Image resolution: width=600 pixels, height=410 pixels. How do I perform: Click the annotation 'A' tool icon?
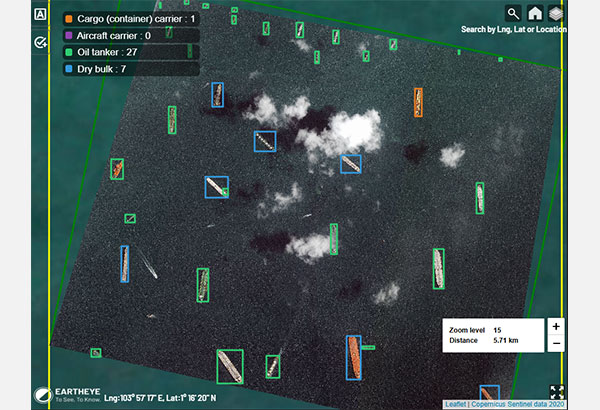(40, 16)
